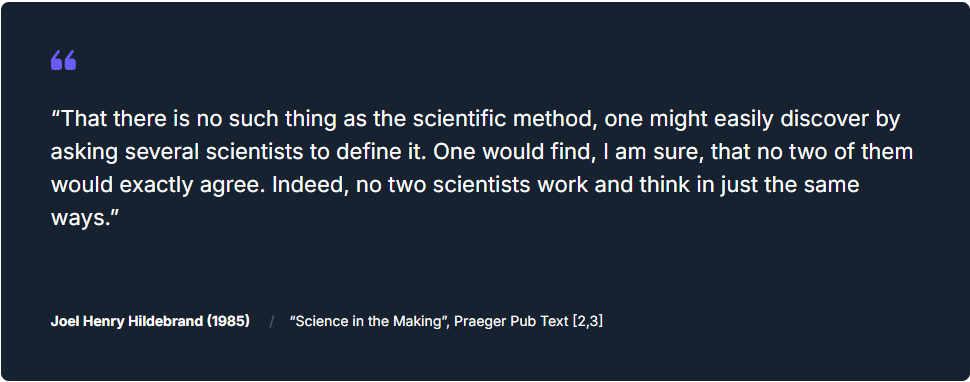Click the word "ways." ending the quote
This screenshot has width=970, height=382.
click(x=84, y=218)
